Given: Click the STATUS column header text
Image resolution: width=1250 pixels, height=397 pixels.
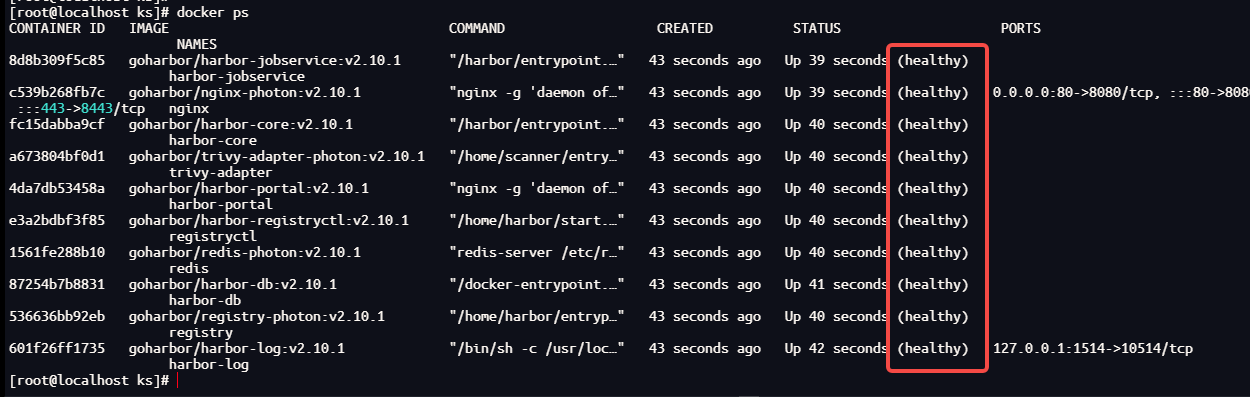Looking at the screenshot, I should point(817,29).
